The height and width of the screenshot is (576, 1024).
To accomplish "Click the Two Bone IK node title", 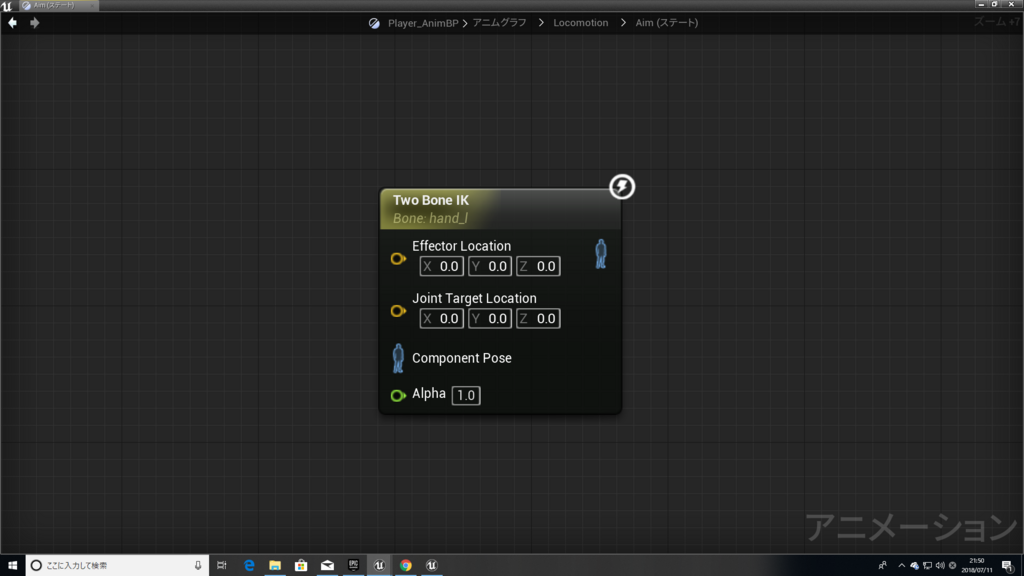I will pyautogui.click(x=431, y=200).
